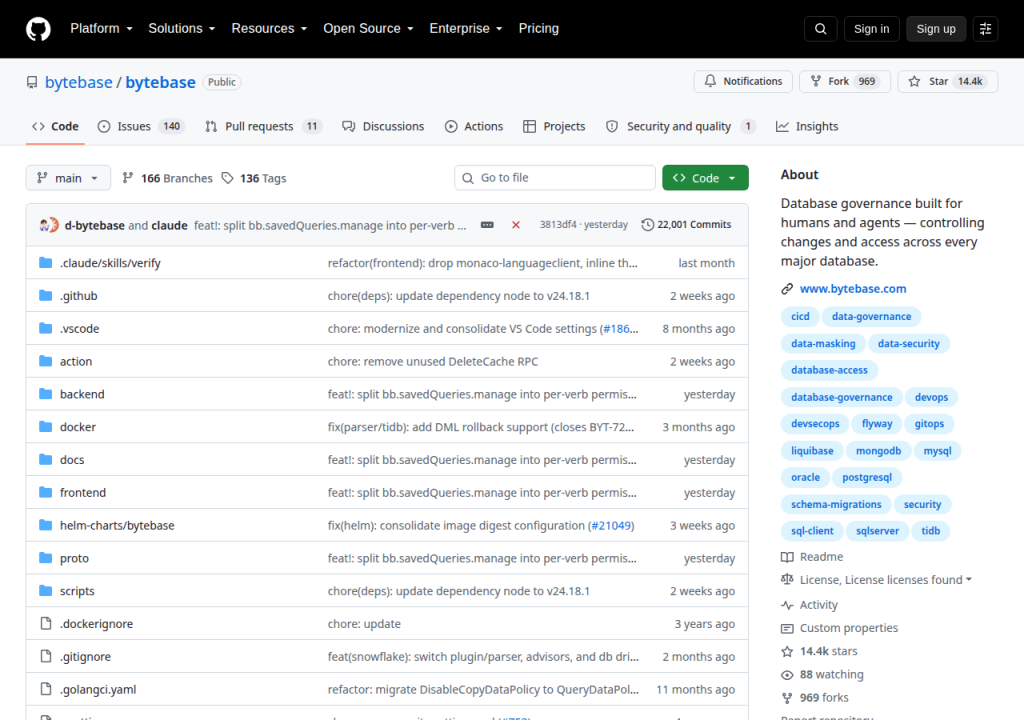Select the cicd topic tag
Image resolution: width=1024 pixels, height=720 pixels.
(x=800, y=316)
